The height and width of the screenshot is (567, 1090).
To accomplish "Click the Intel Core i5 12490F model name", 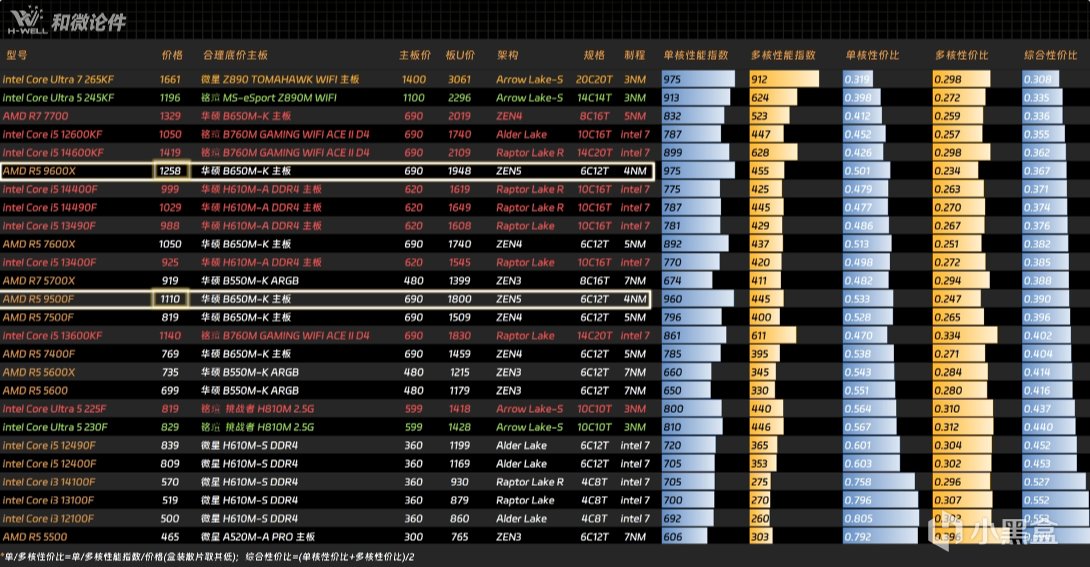I will point(49,445).
